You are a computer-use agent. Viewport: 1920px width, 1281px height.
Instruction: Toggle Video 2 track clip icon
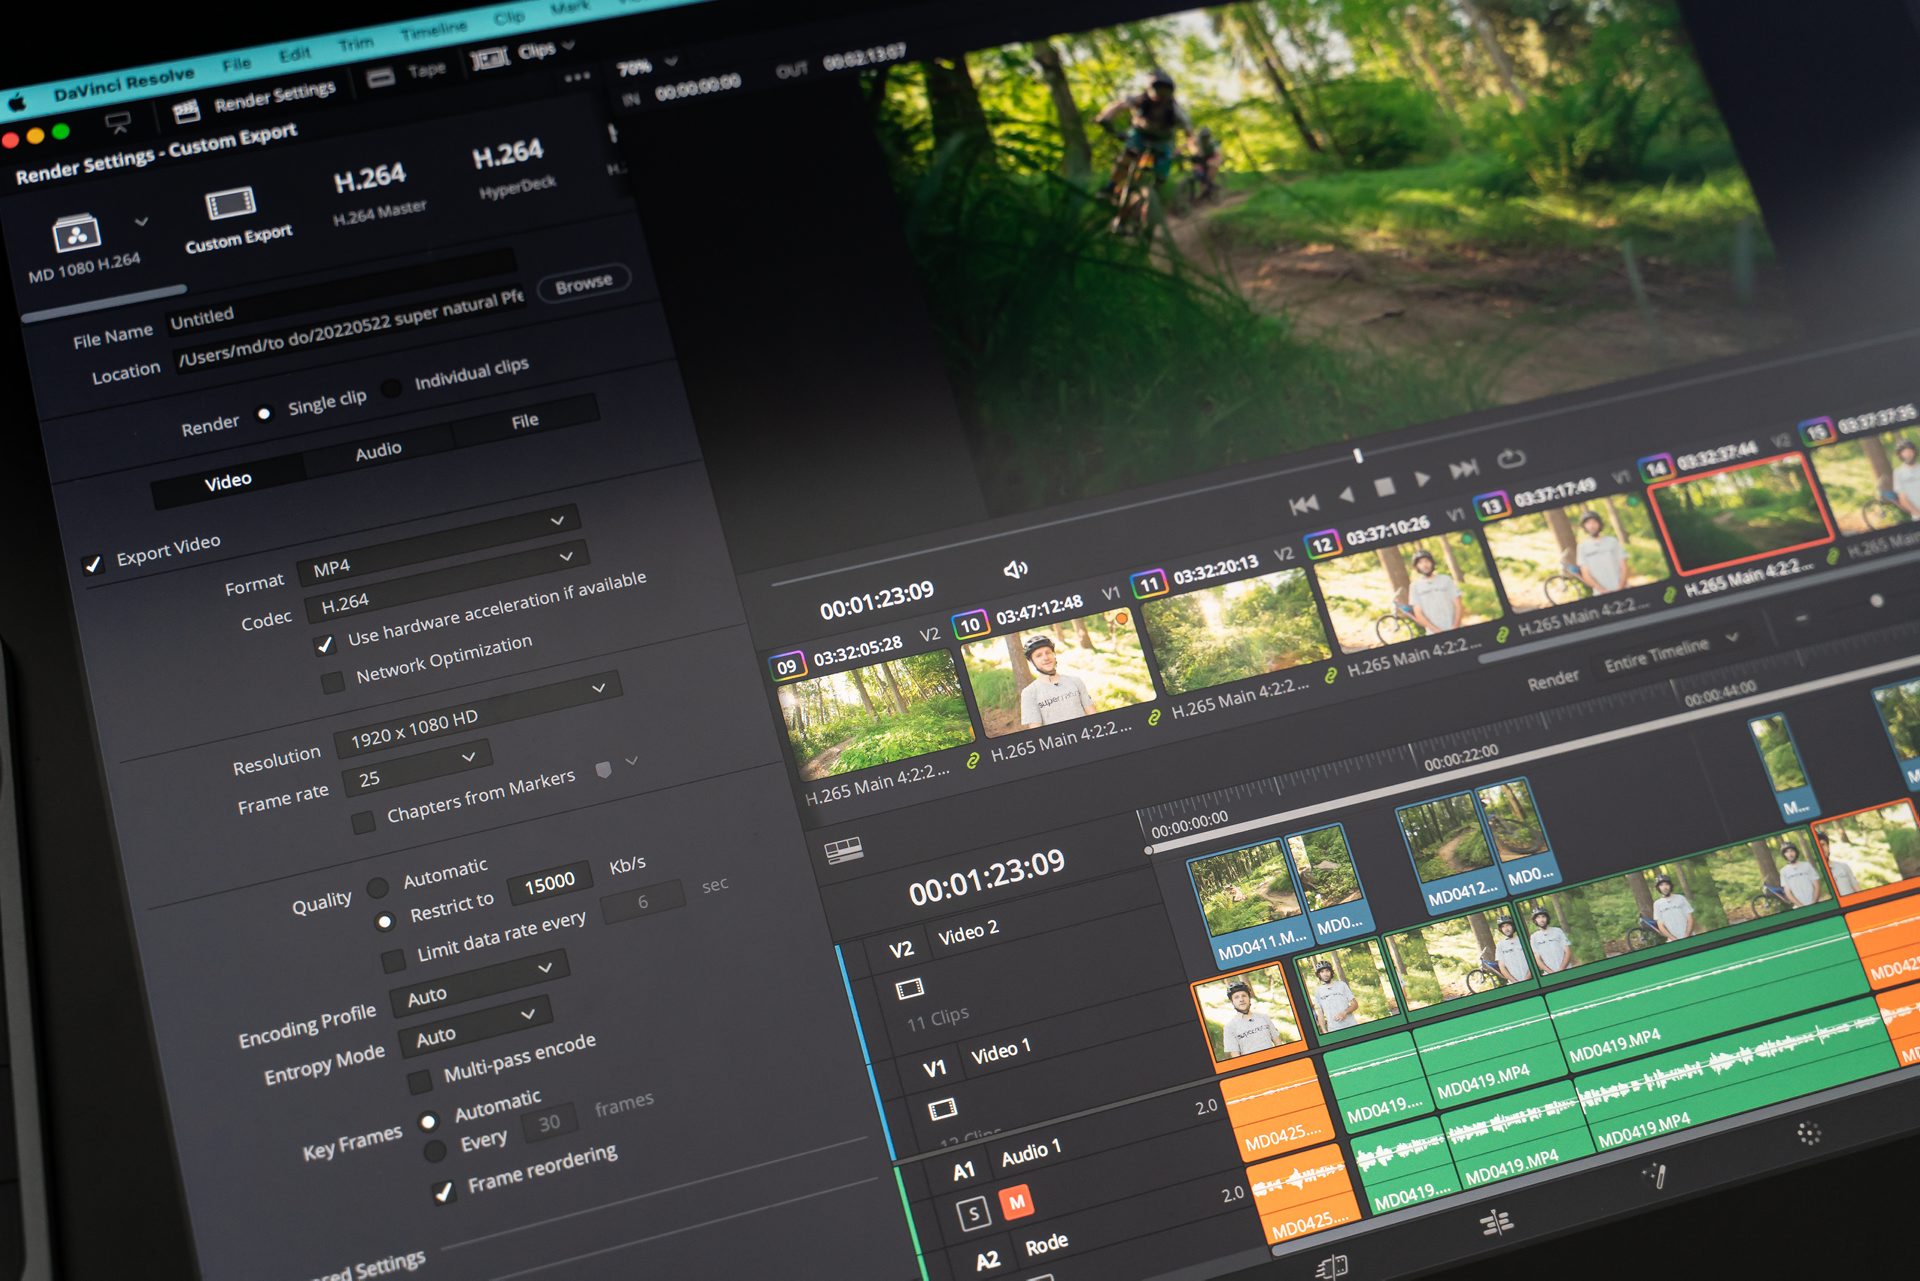910,989
